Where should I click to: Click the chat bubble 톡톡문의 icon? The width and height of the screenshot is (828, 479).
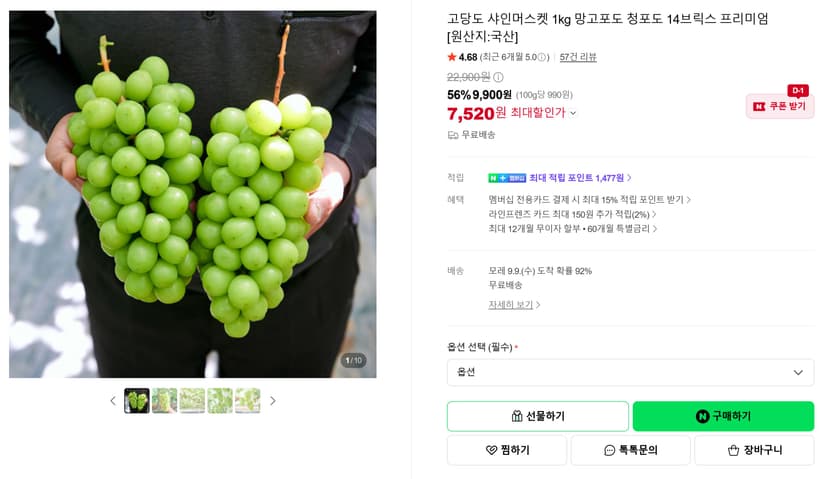click(609, 450)
